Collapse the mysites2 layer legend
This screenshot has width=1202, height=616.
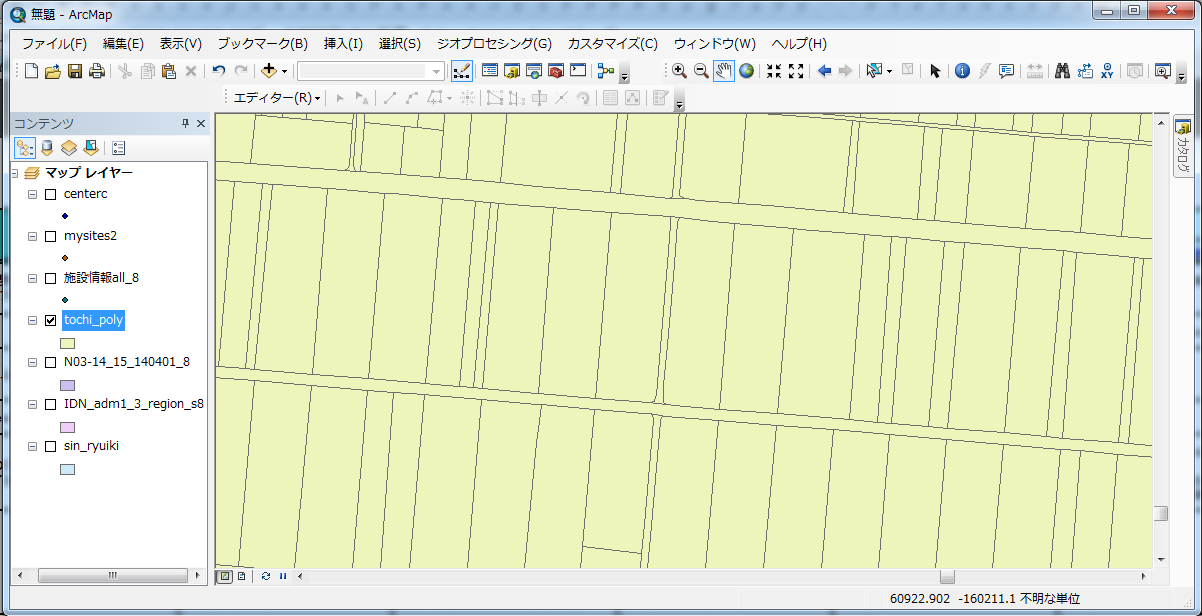(32, 236)
